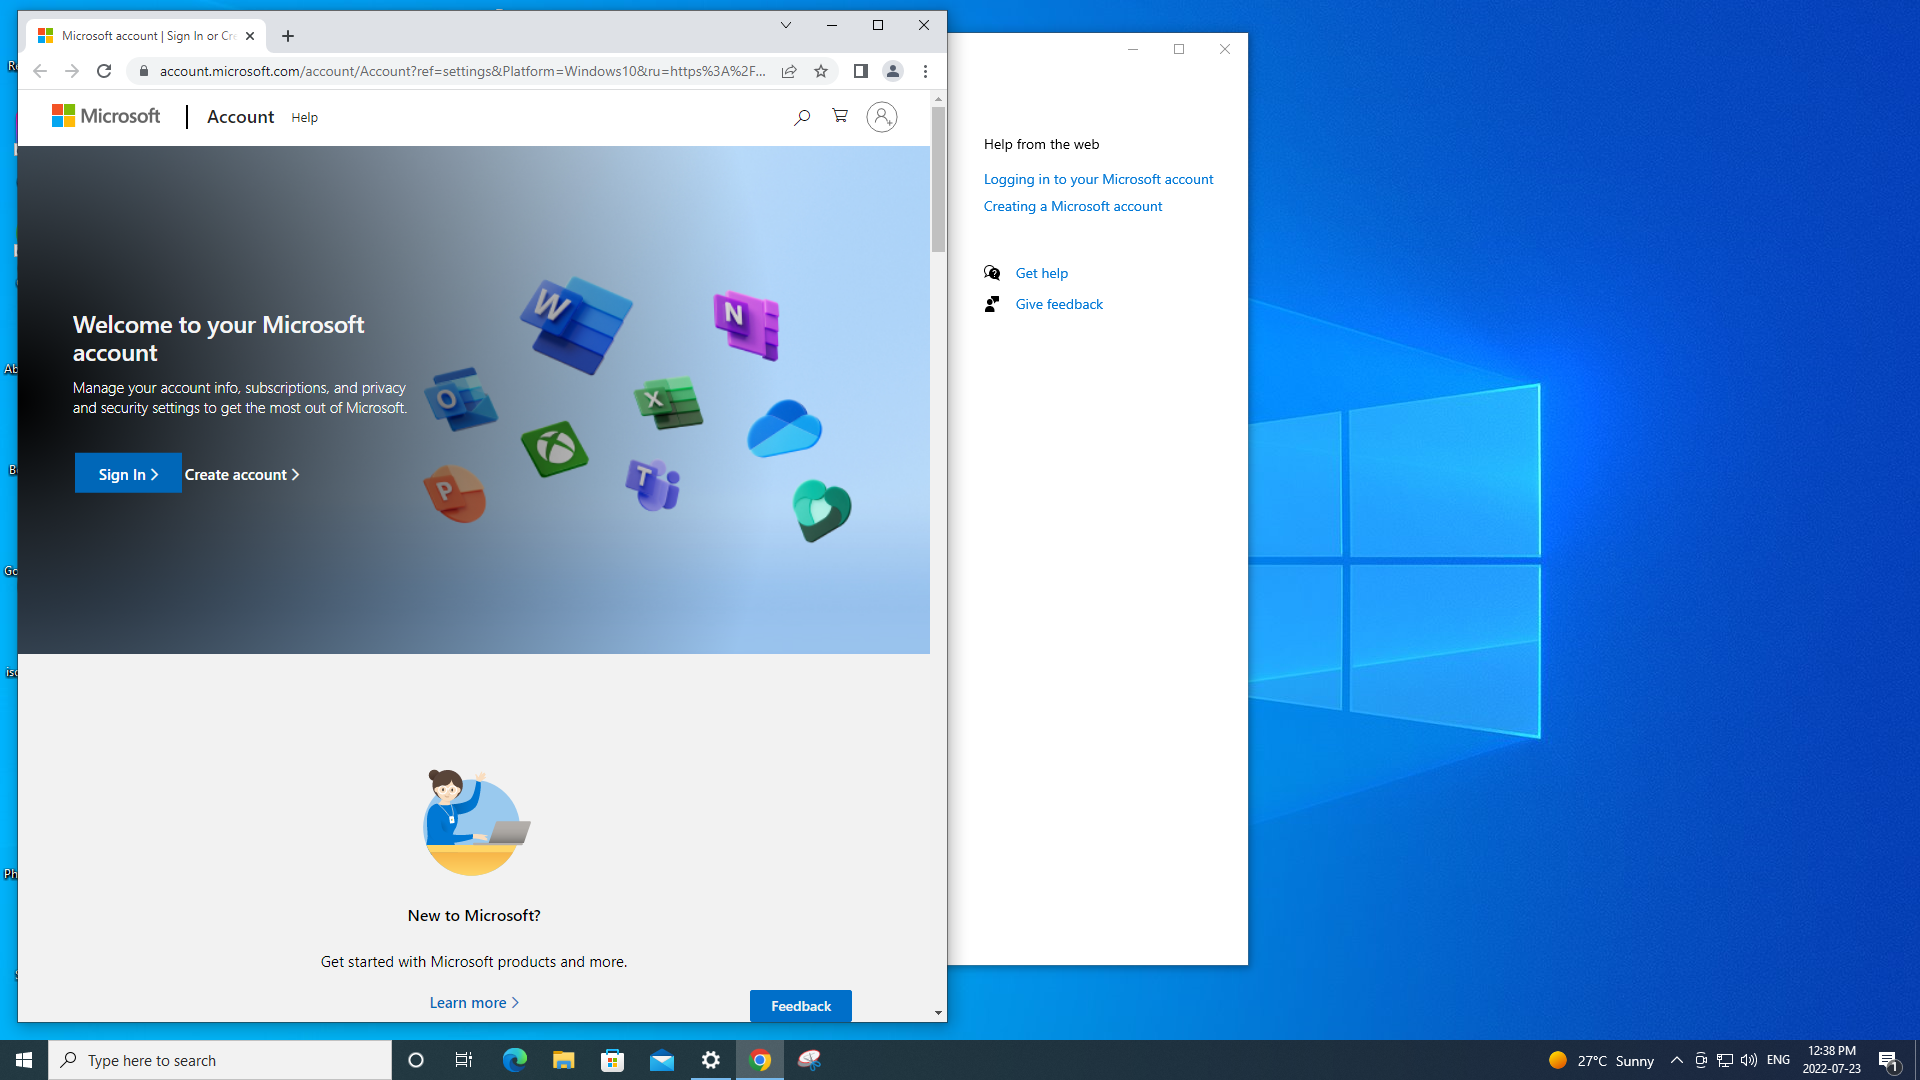This screenshot has width=1920, height=1080.
Task: Click the taskbar search input field
Action: tap(220, 1060)
